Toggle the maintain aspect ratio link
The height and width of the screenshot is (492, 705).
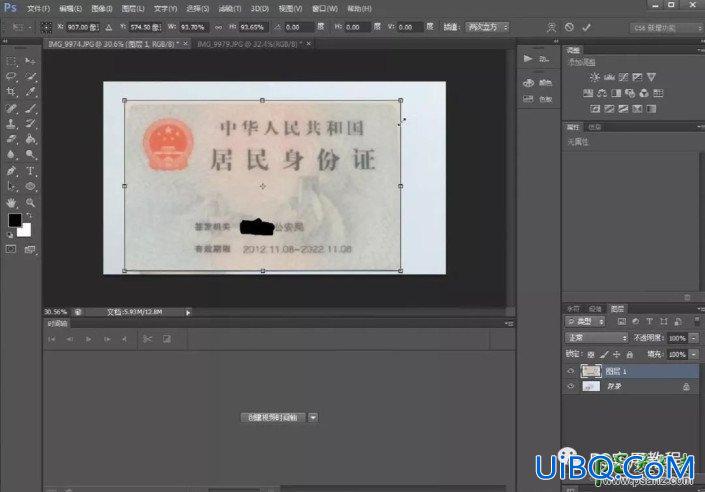click(218, 27)
